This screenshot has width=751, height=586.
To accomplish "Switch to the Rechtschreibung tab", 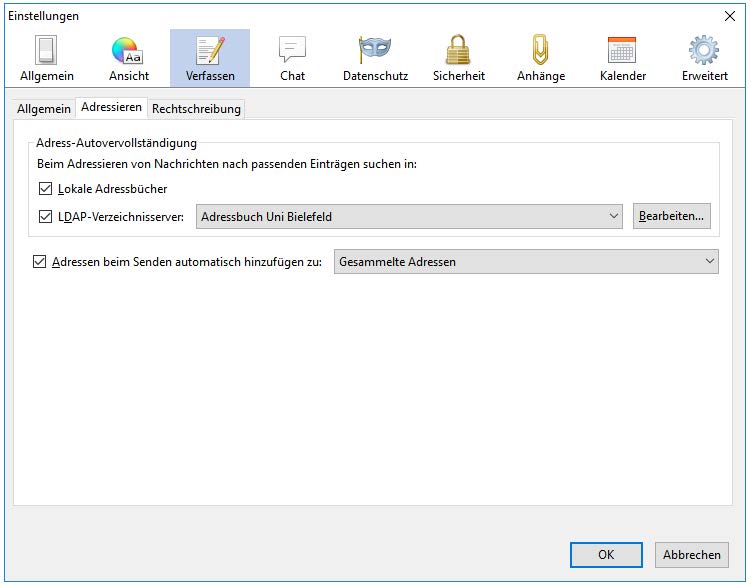I will coord(196,108).
